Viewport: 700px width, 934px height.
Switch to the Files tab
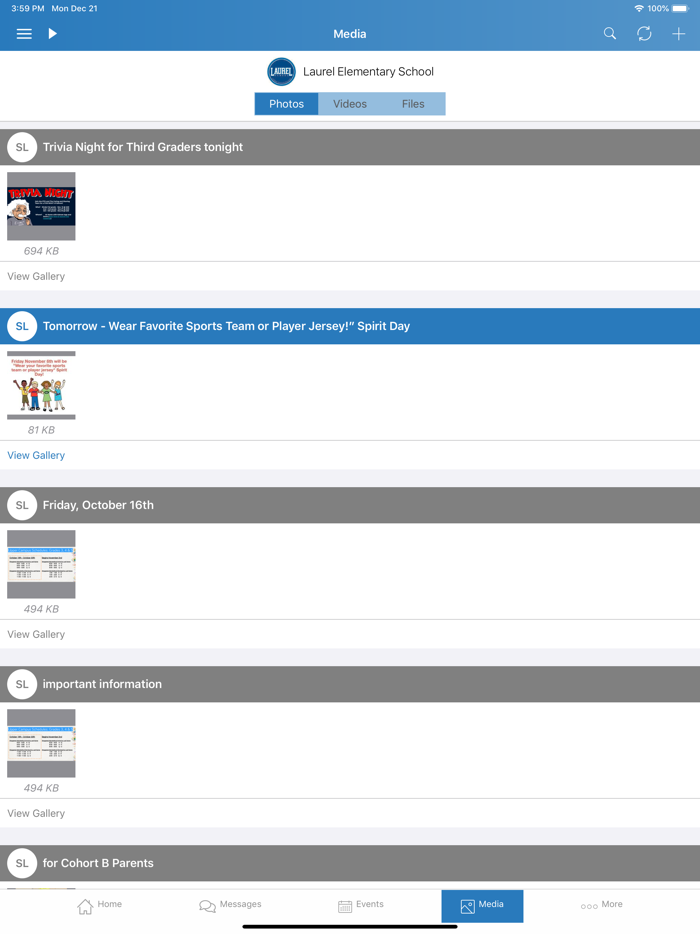point(413,104)
